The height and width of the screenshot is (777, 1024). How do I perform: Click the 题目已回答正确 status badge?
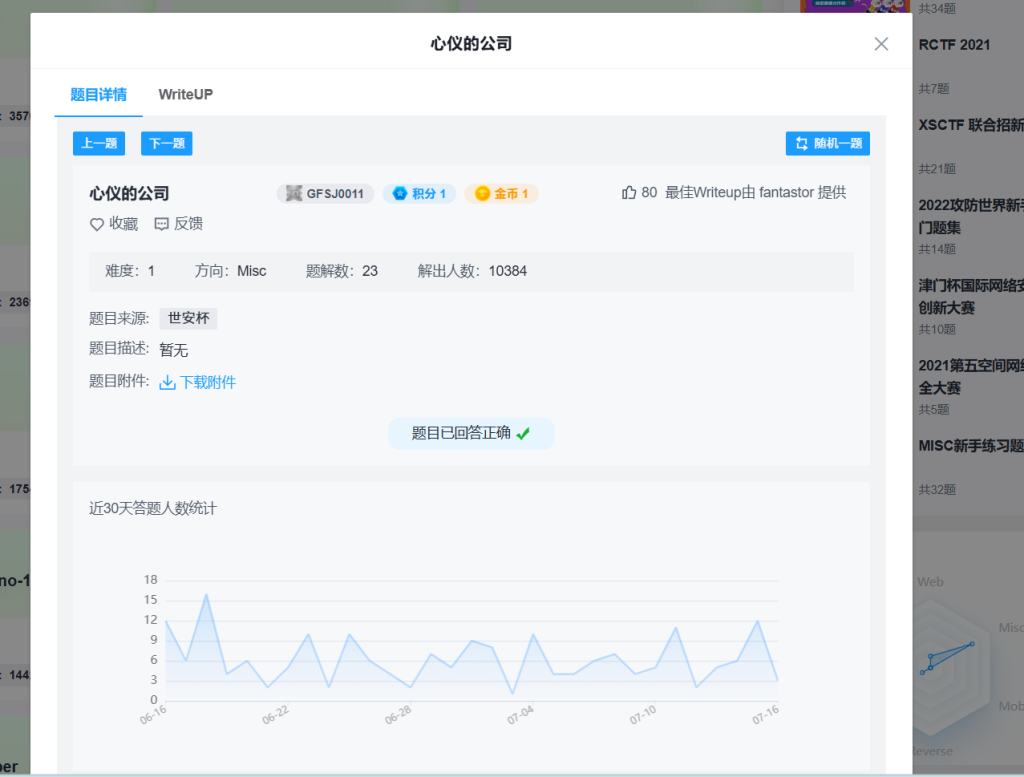click(470, 433)
